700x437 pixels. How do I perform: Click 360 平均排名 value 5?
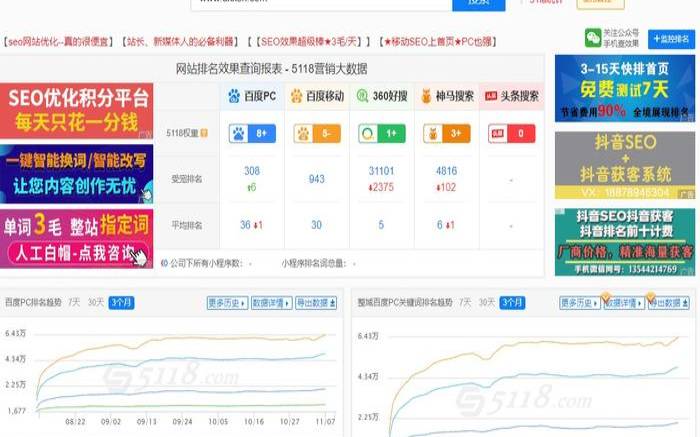point(381,225)
